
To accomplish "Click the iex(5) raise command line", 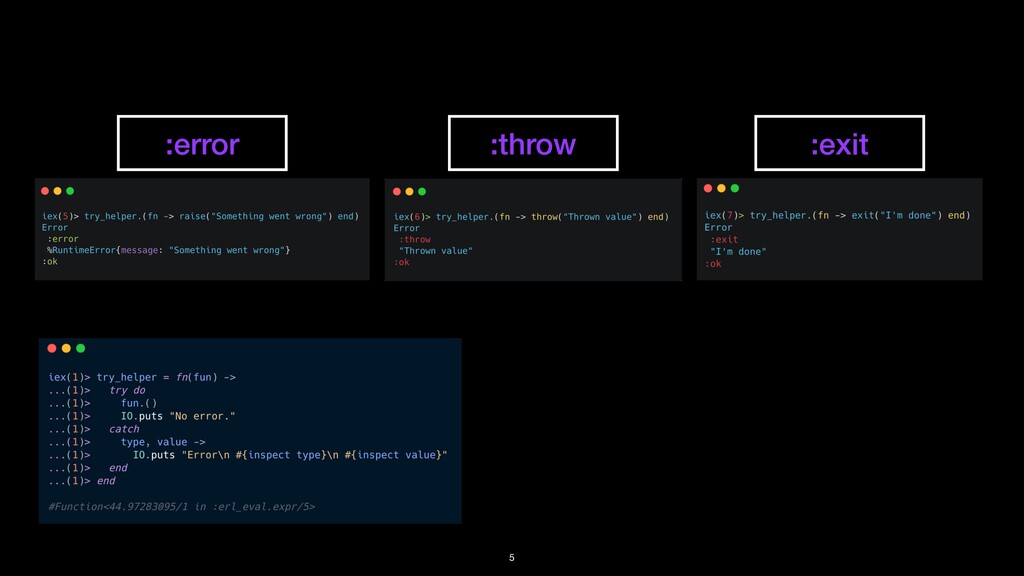I will 200,216.
